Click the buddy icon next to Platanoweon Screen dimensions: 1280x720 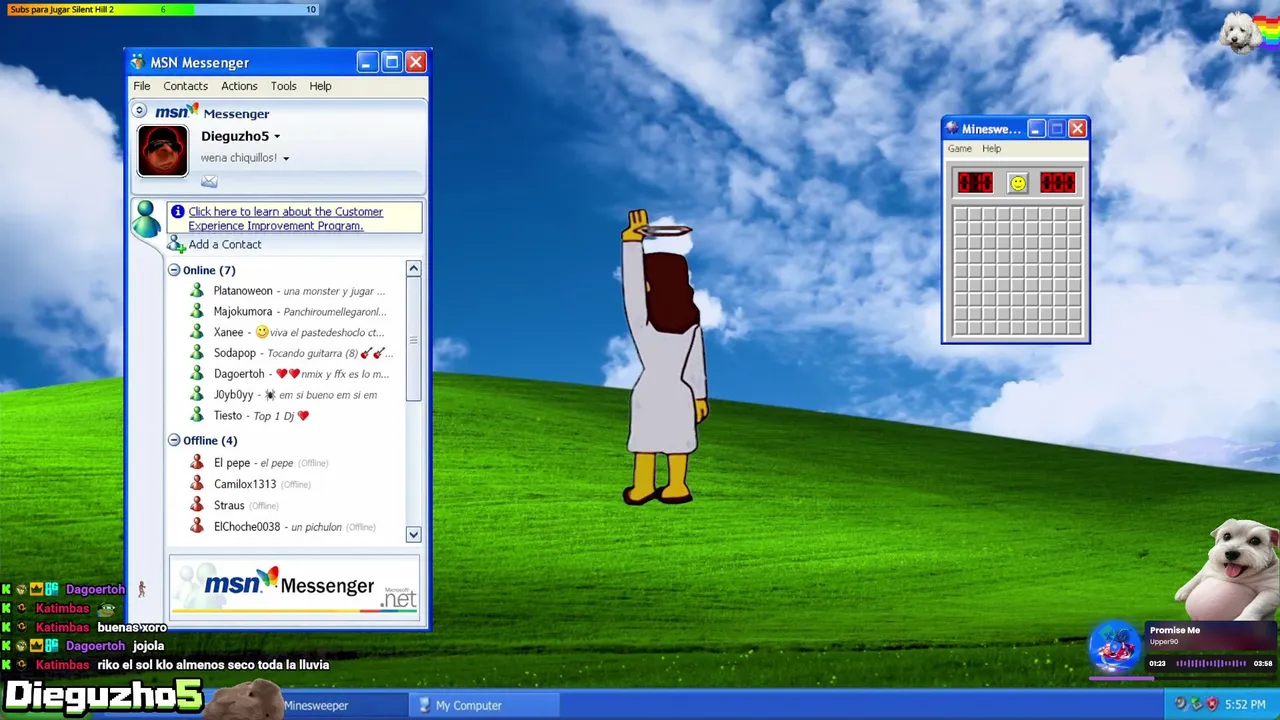197,291
